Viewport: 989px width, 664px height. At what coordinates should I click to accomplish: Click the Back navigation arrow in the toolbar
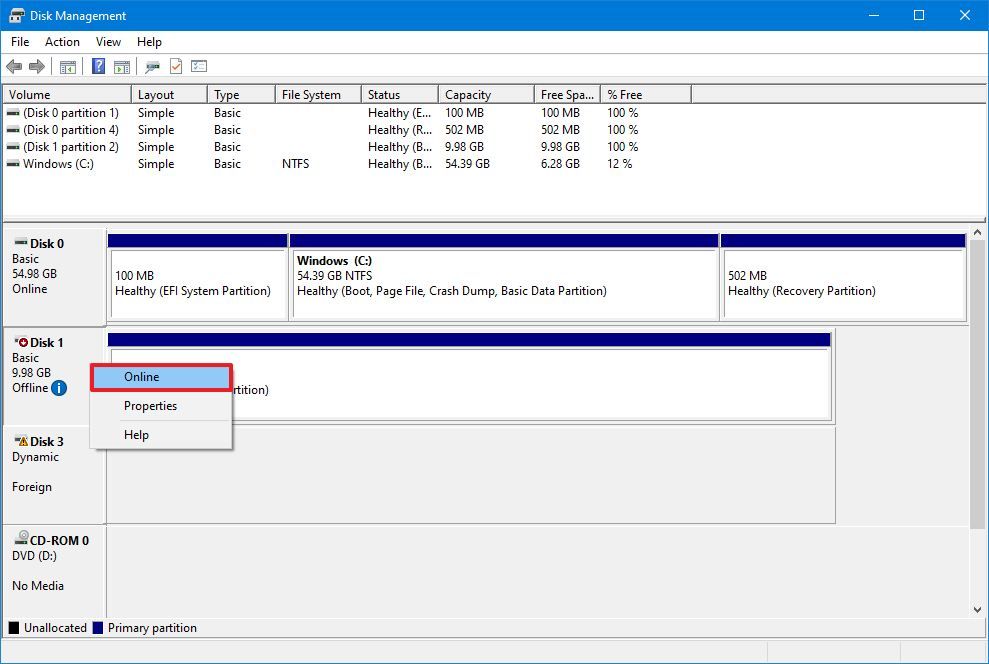[x=15, y=67]
